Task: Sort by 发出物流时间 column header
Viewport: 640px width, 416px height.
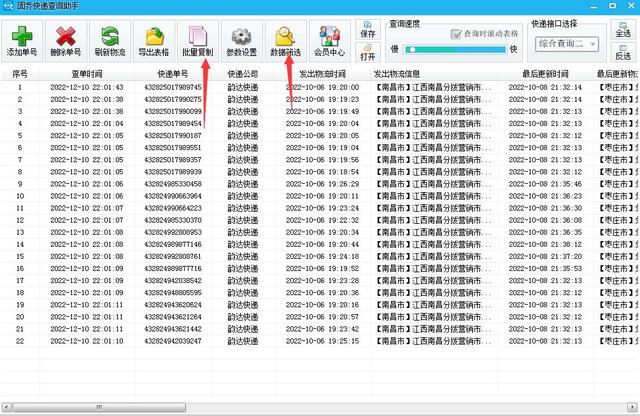Action: click(x=322, y=74)
